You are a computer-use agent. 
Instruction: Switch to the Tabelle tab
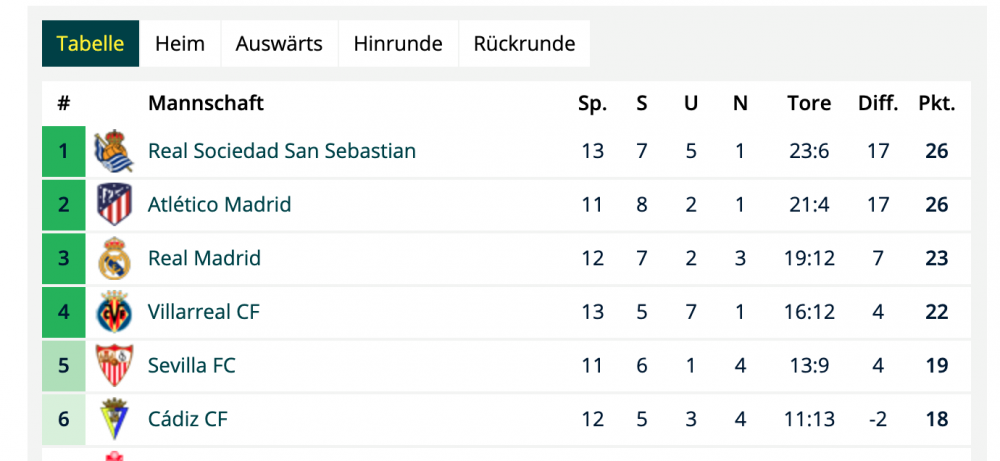pos(90,44)
